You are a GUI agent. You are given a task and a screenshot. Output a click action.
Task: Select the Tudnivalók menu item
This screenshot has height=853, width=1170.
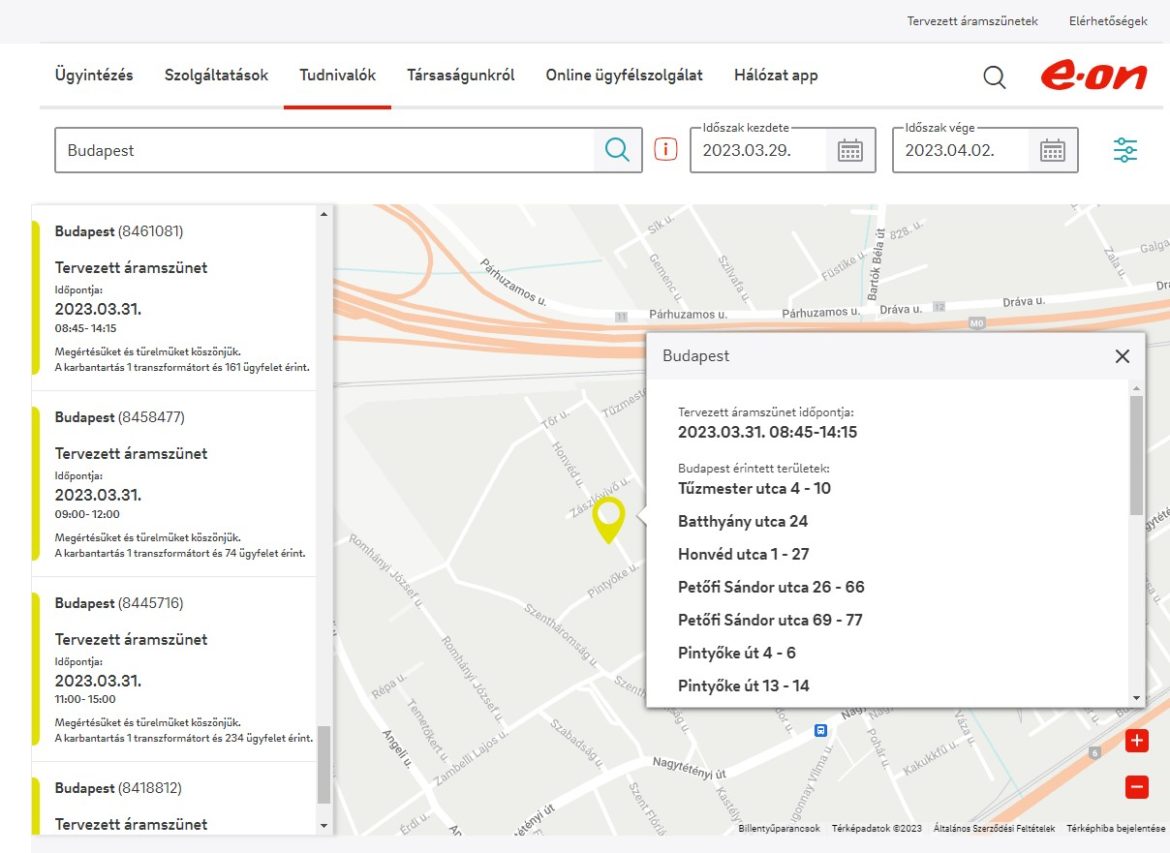pyautogui.click(x=337, y=75)
